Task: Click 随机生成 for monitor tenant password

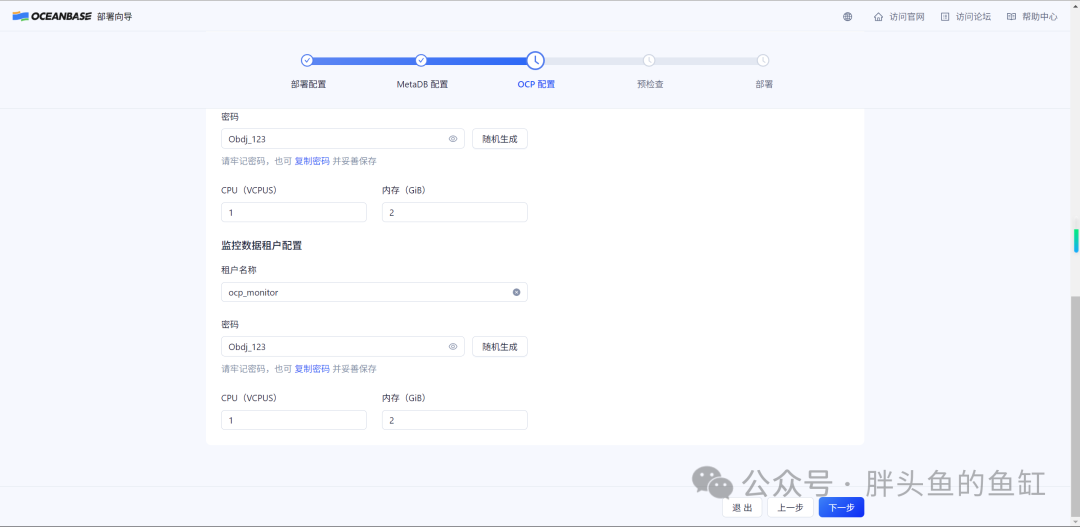Action: click(500, 347)
